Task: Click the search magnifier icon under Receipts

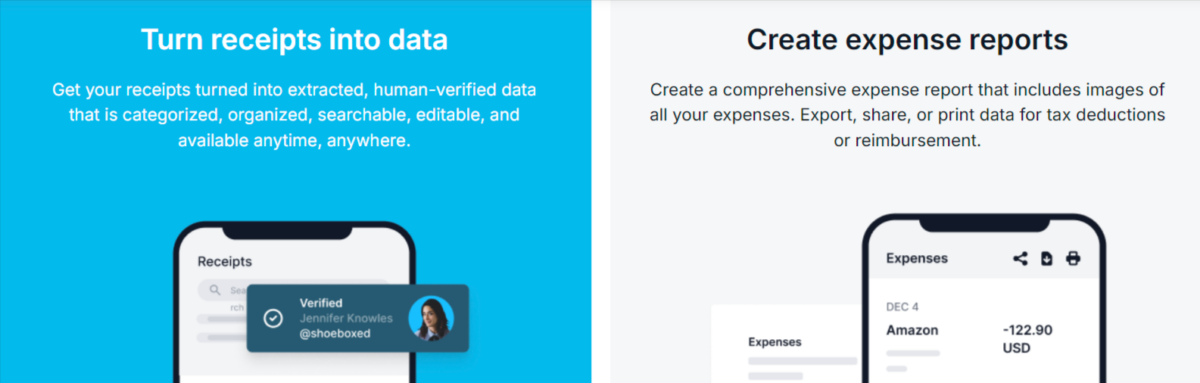Action: (x=215, y=290)
